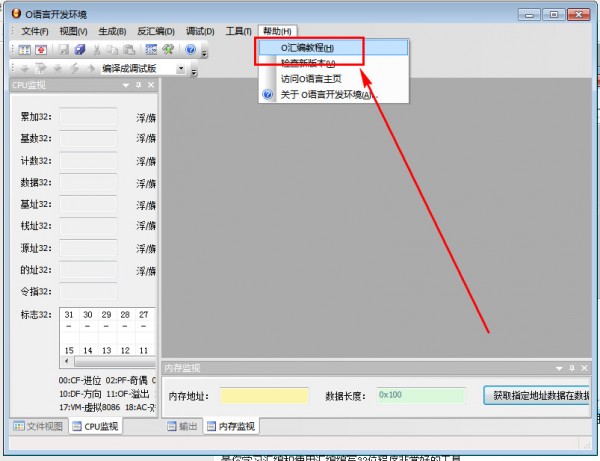Choose O汇编教程(H) from the help menu
The image size is (600, 461).
click(333, 48)
